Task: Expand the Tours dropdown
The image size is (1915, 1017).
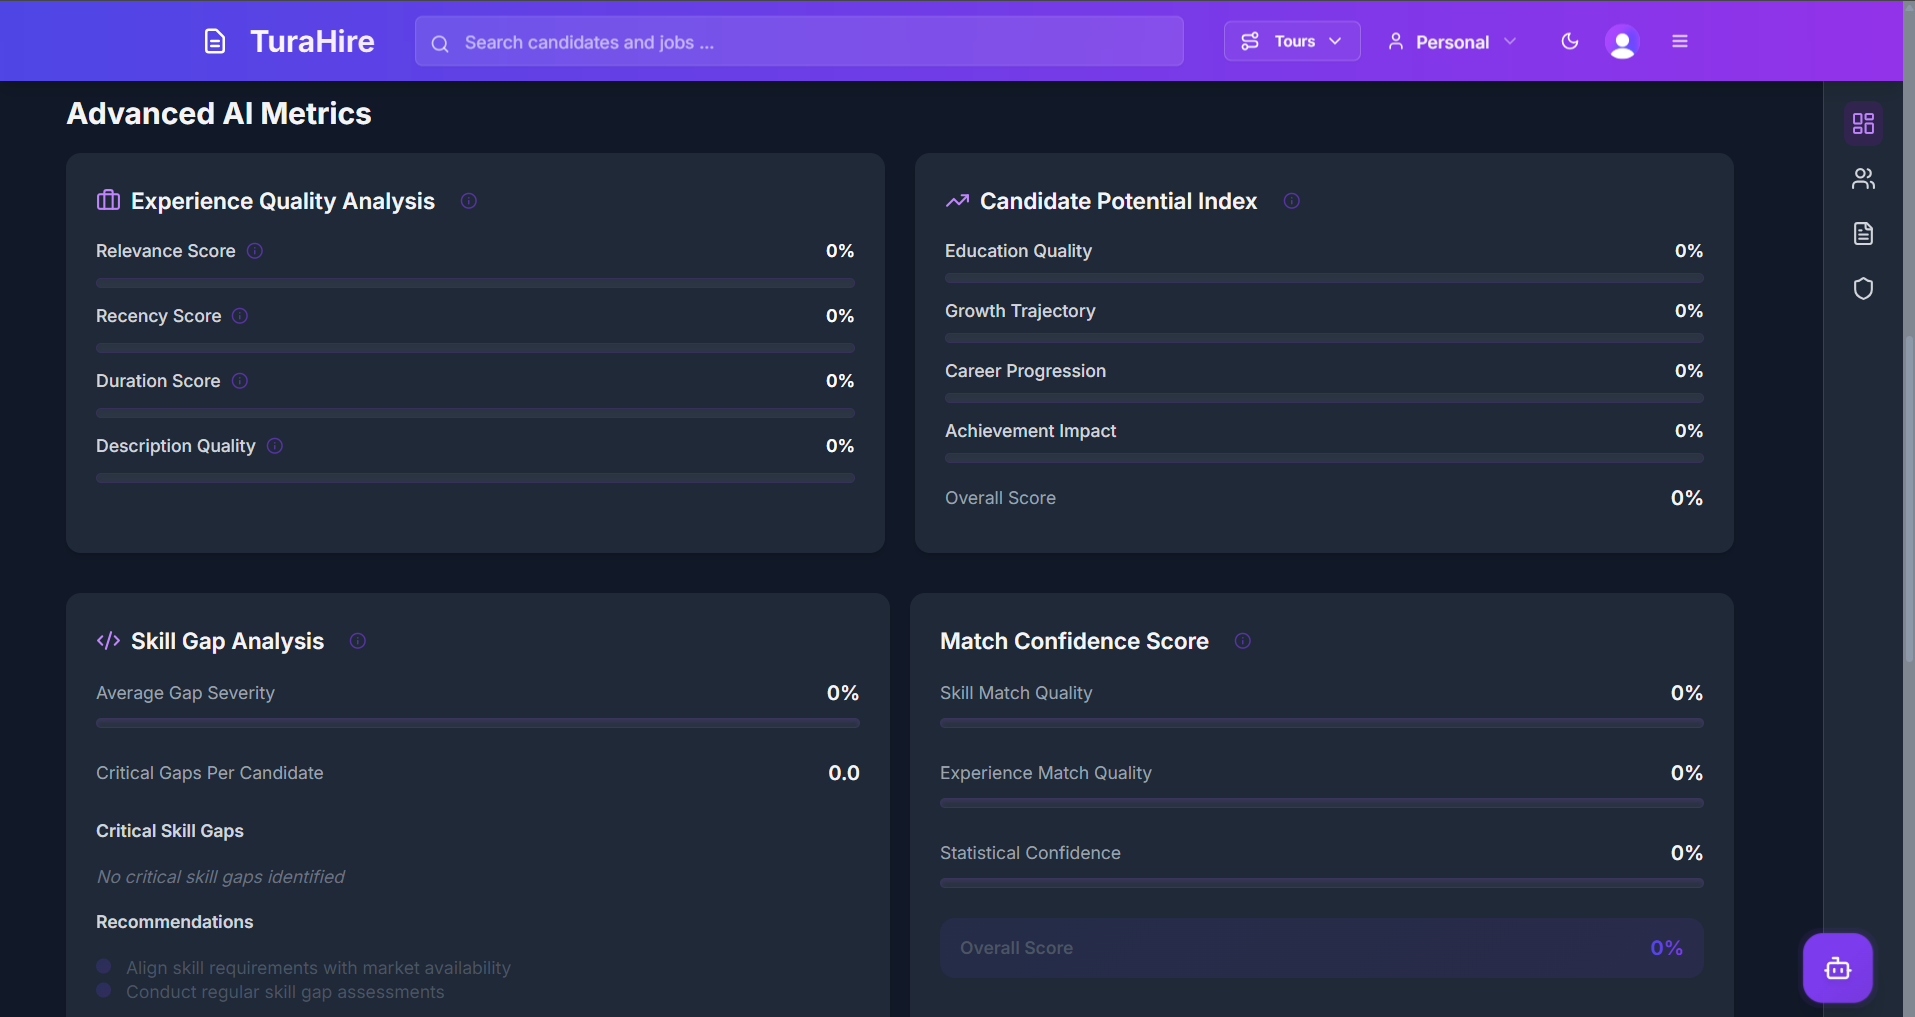Action: (x=1291, y=42)
